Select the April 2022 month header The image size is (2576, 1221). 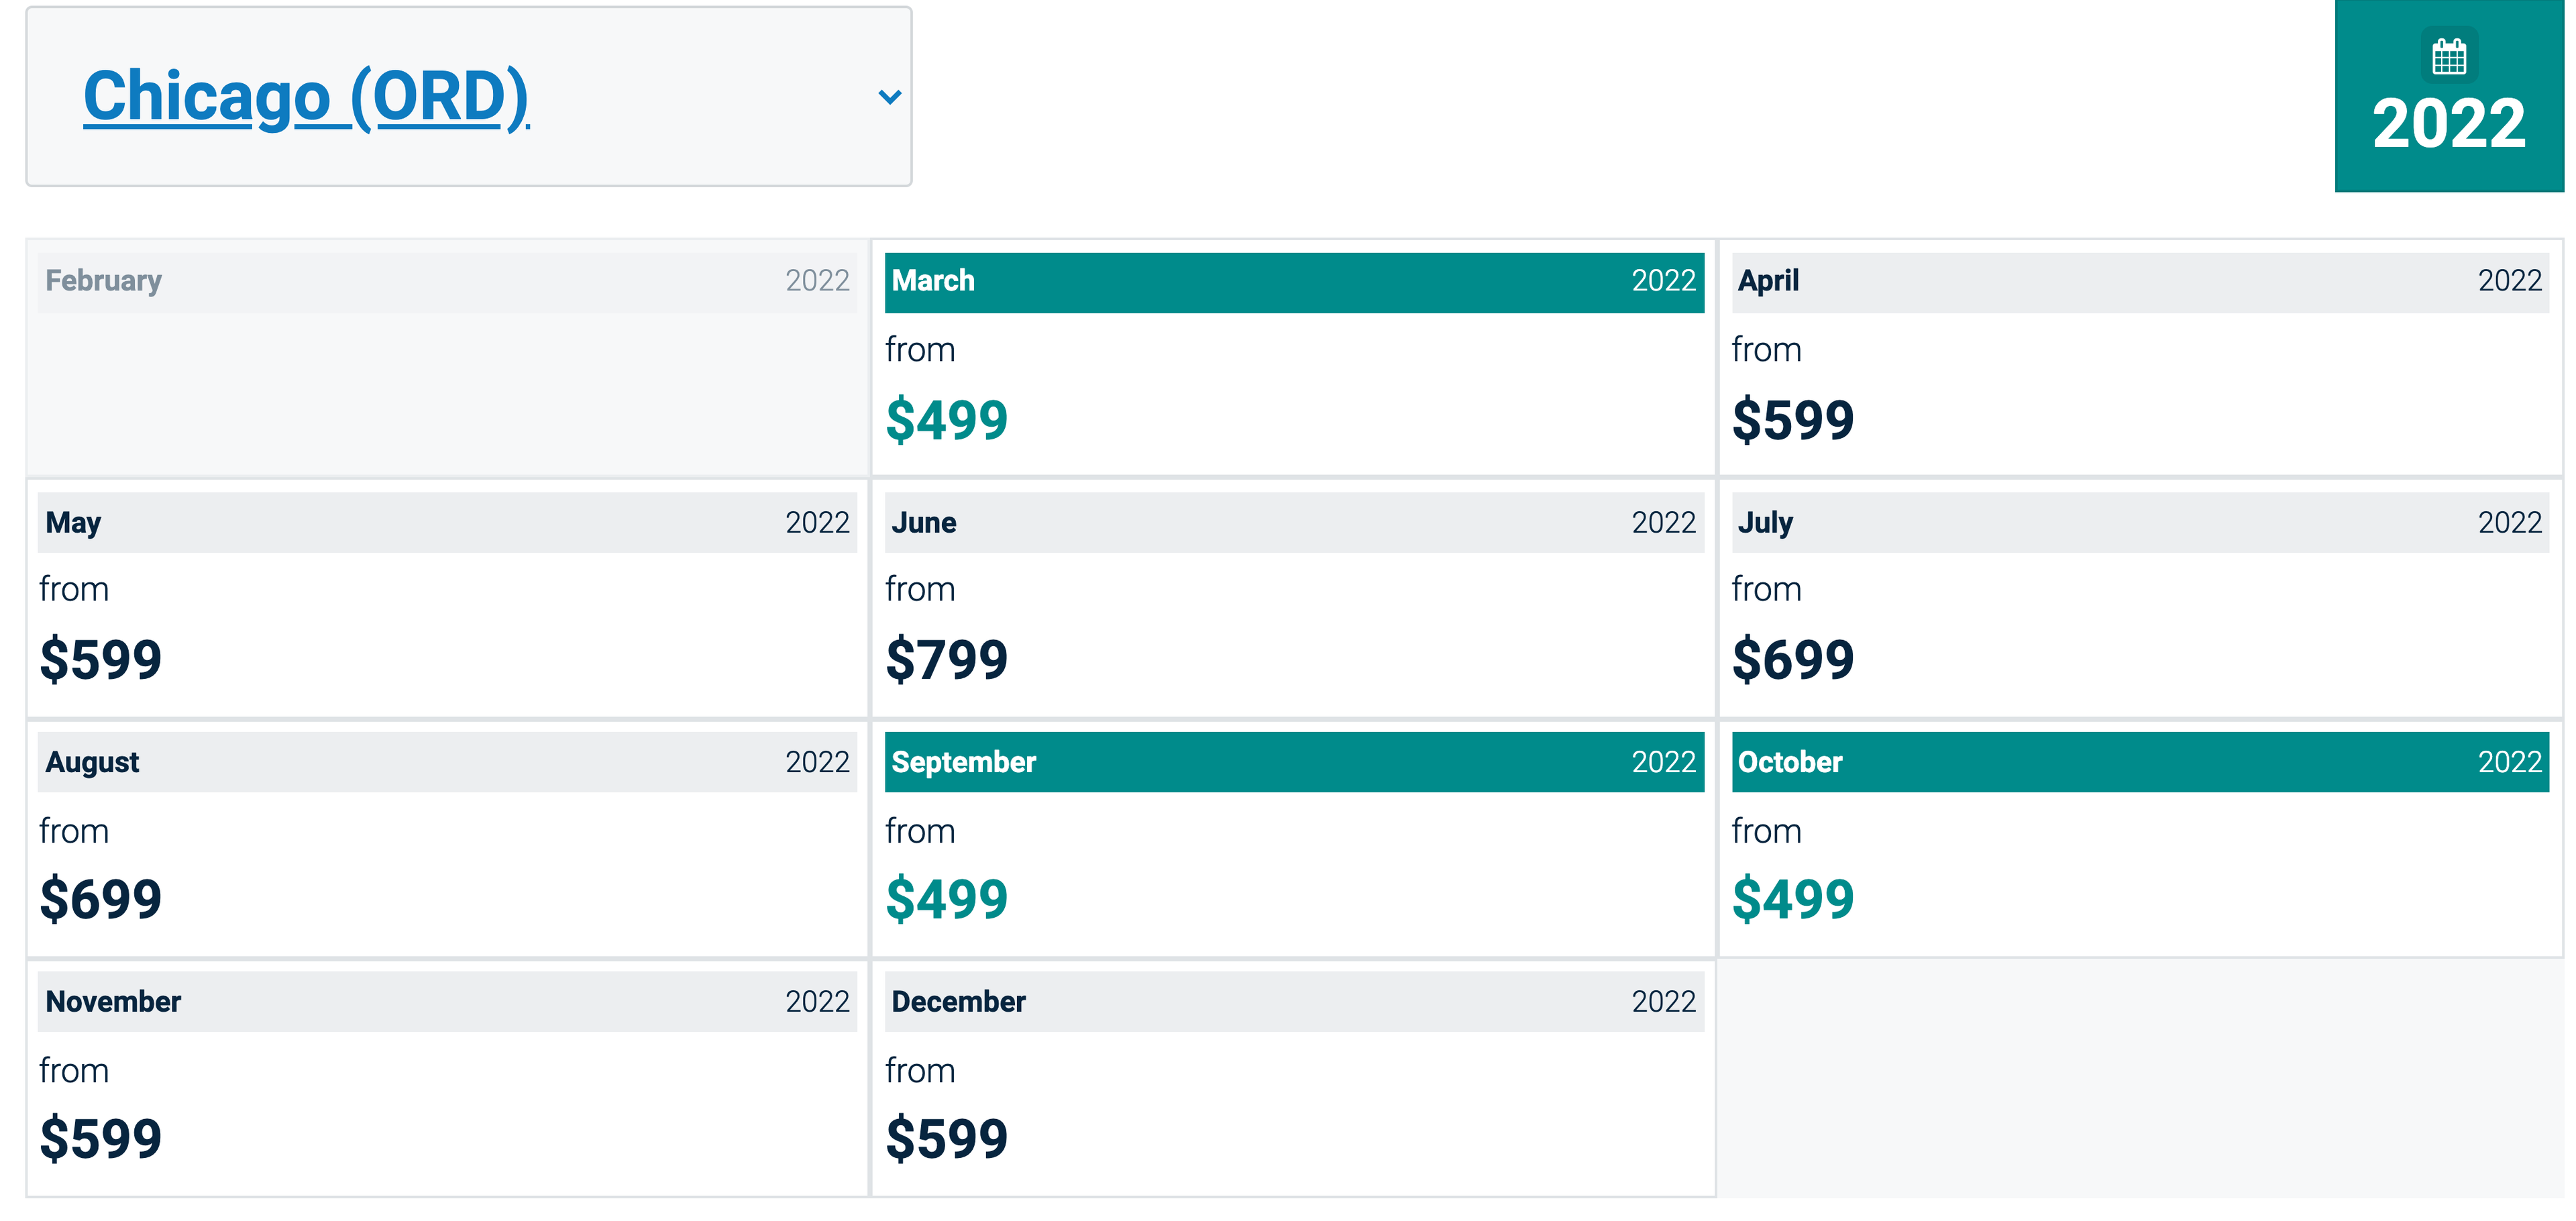click(x=2139, y=281)
